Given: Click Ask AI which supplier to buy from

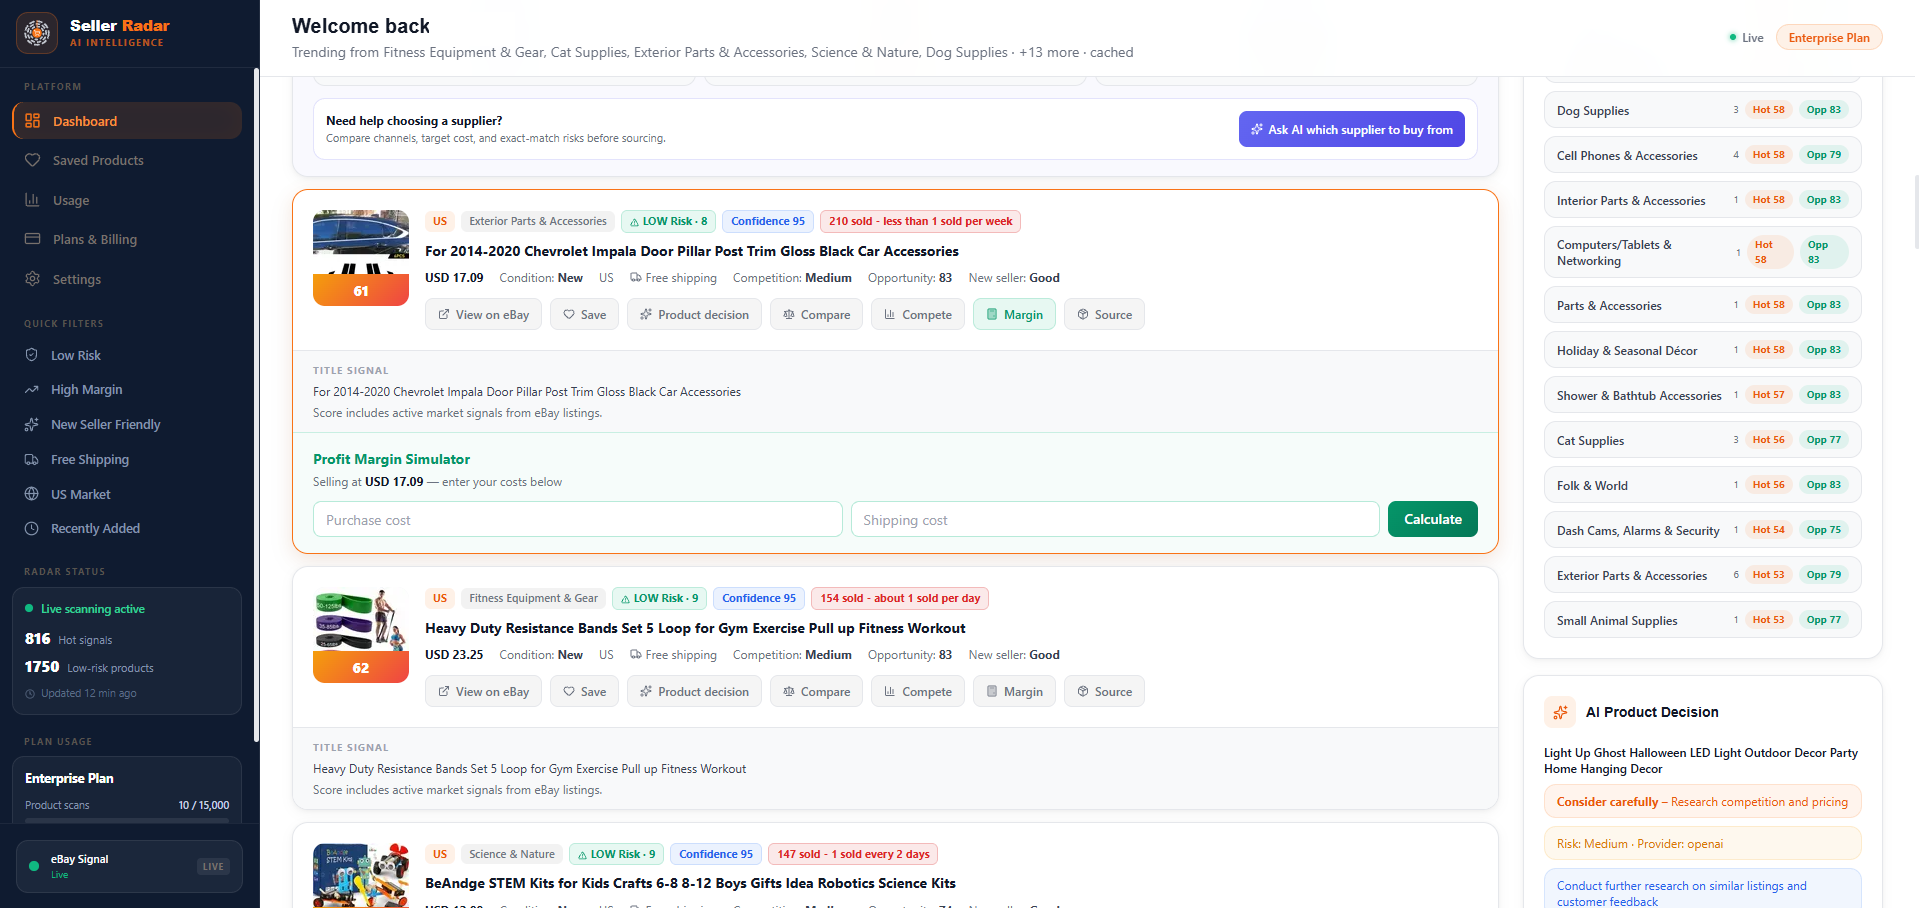Looking at the screenshot, I should [1351, 129].
